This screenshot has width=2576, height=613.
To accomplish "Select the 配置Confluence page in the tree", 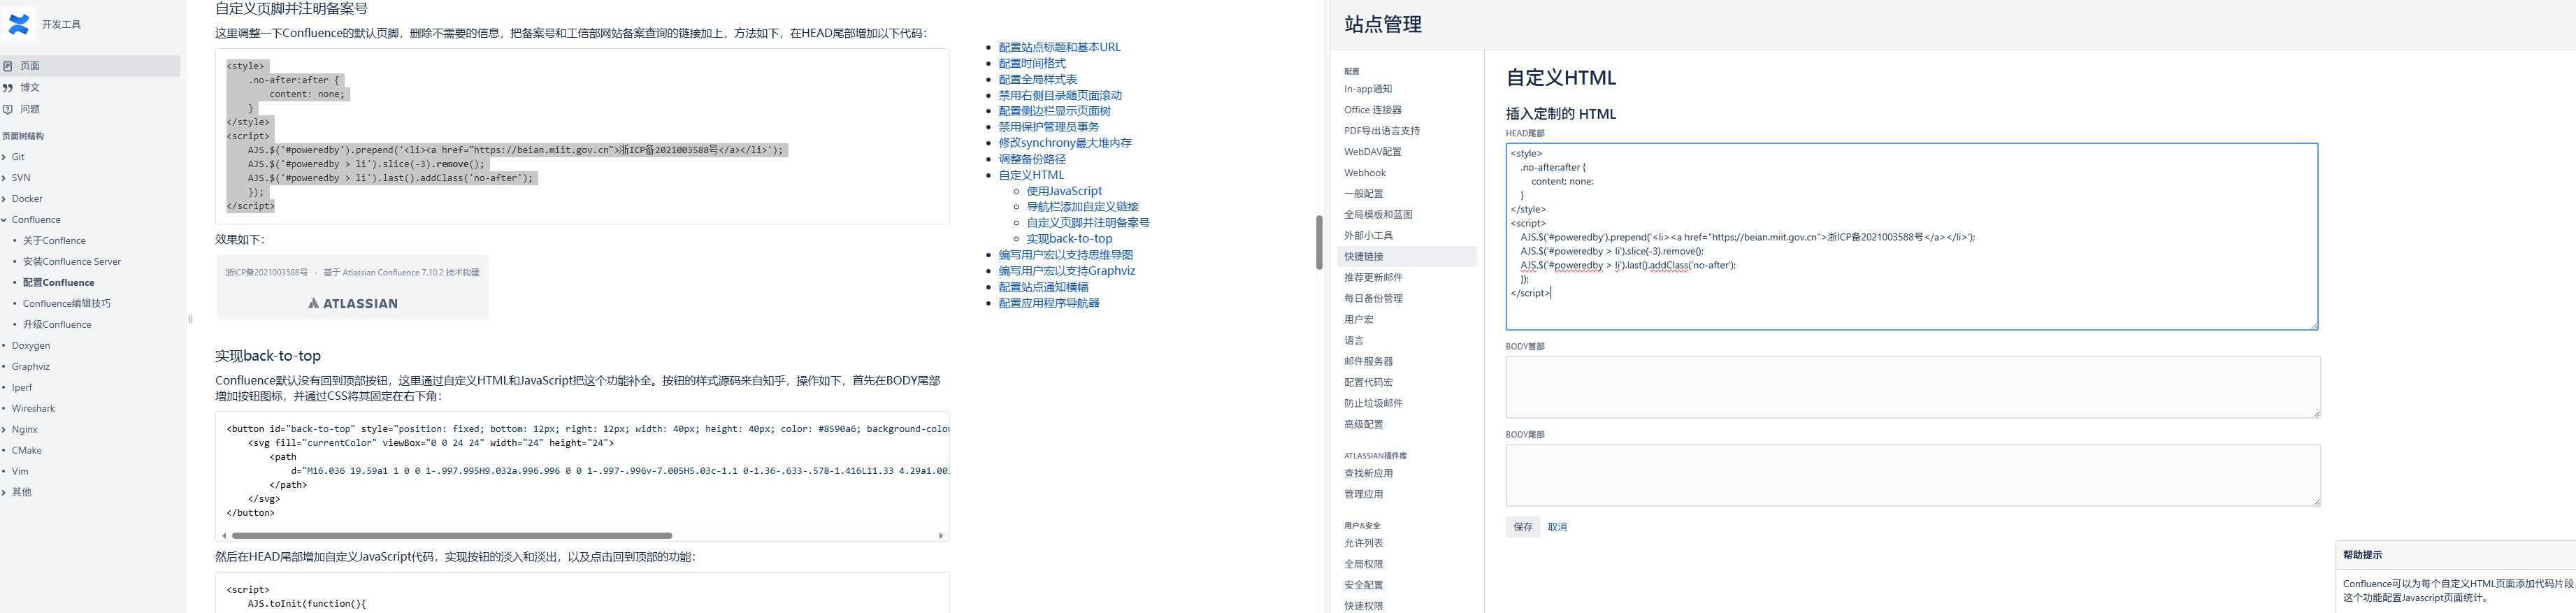I will click(59, 283).
